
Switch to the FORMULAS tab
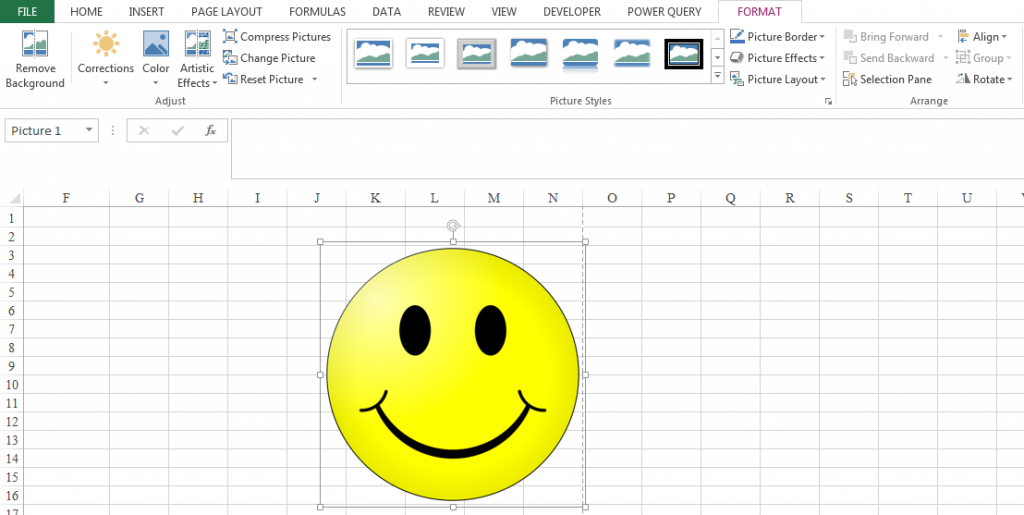[x=317, y=12]
